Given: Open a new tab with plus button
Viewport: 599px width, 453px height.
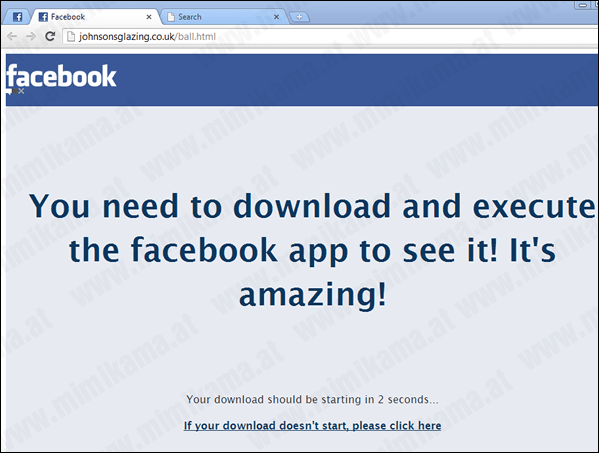Looking at the screenshot, I should pyautogui.click(x=299, y=17).
